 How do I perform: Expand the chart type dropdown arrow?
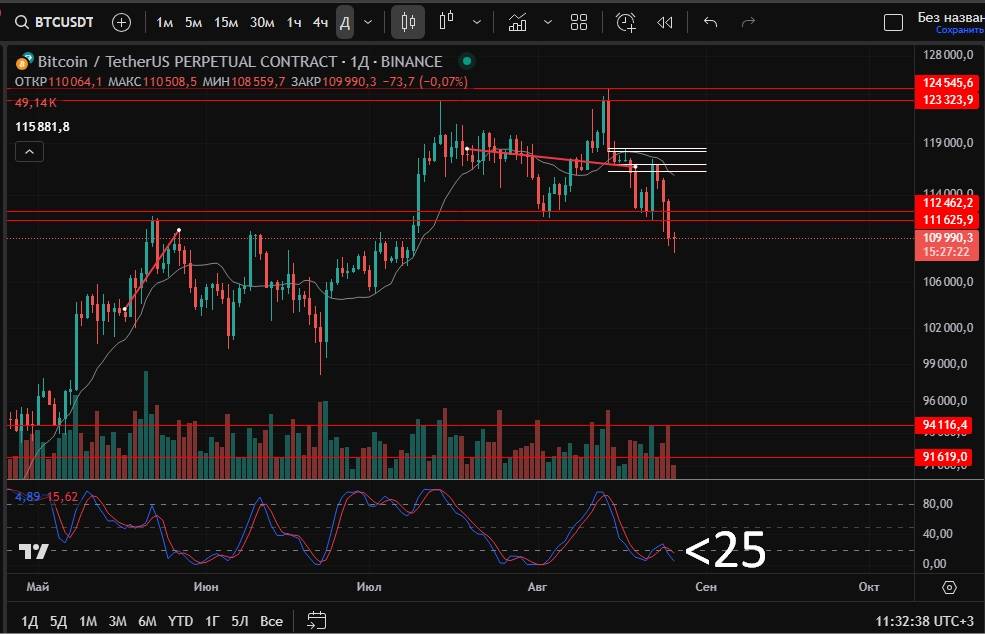479,22
